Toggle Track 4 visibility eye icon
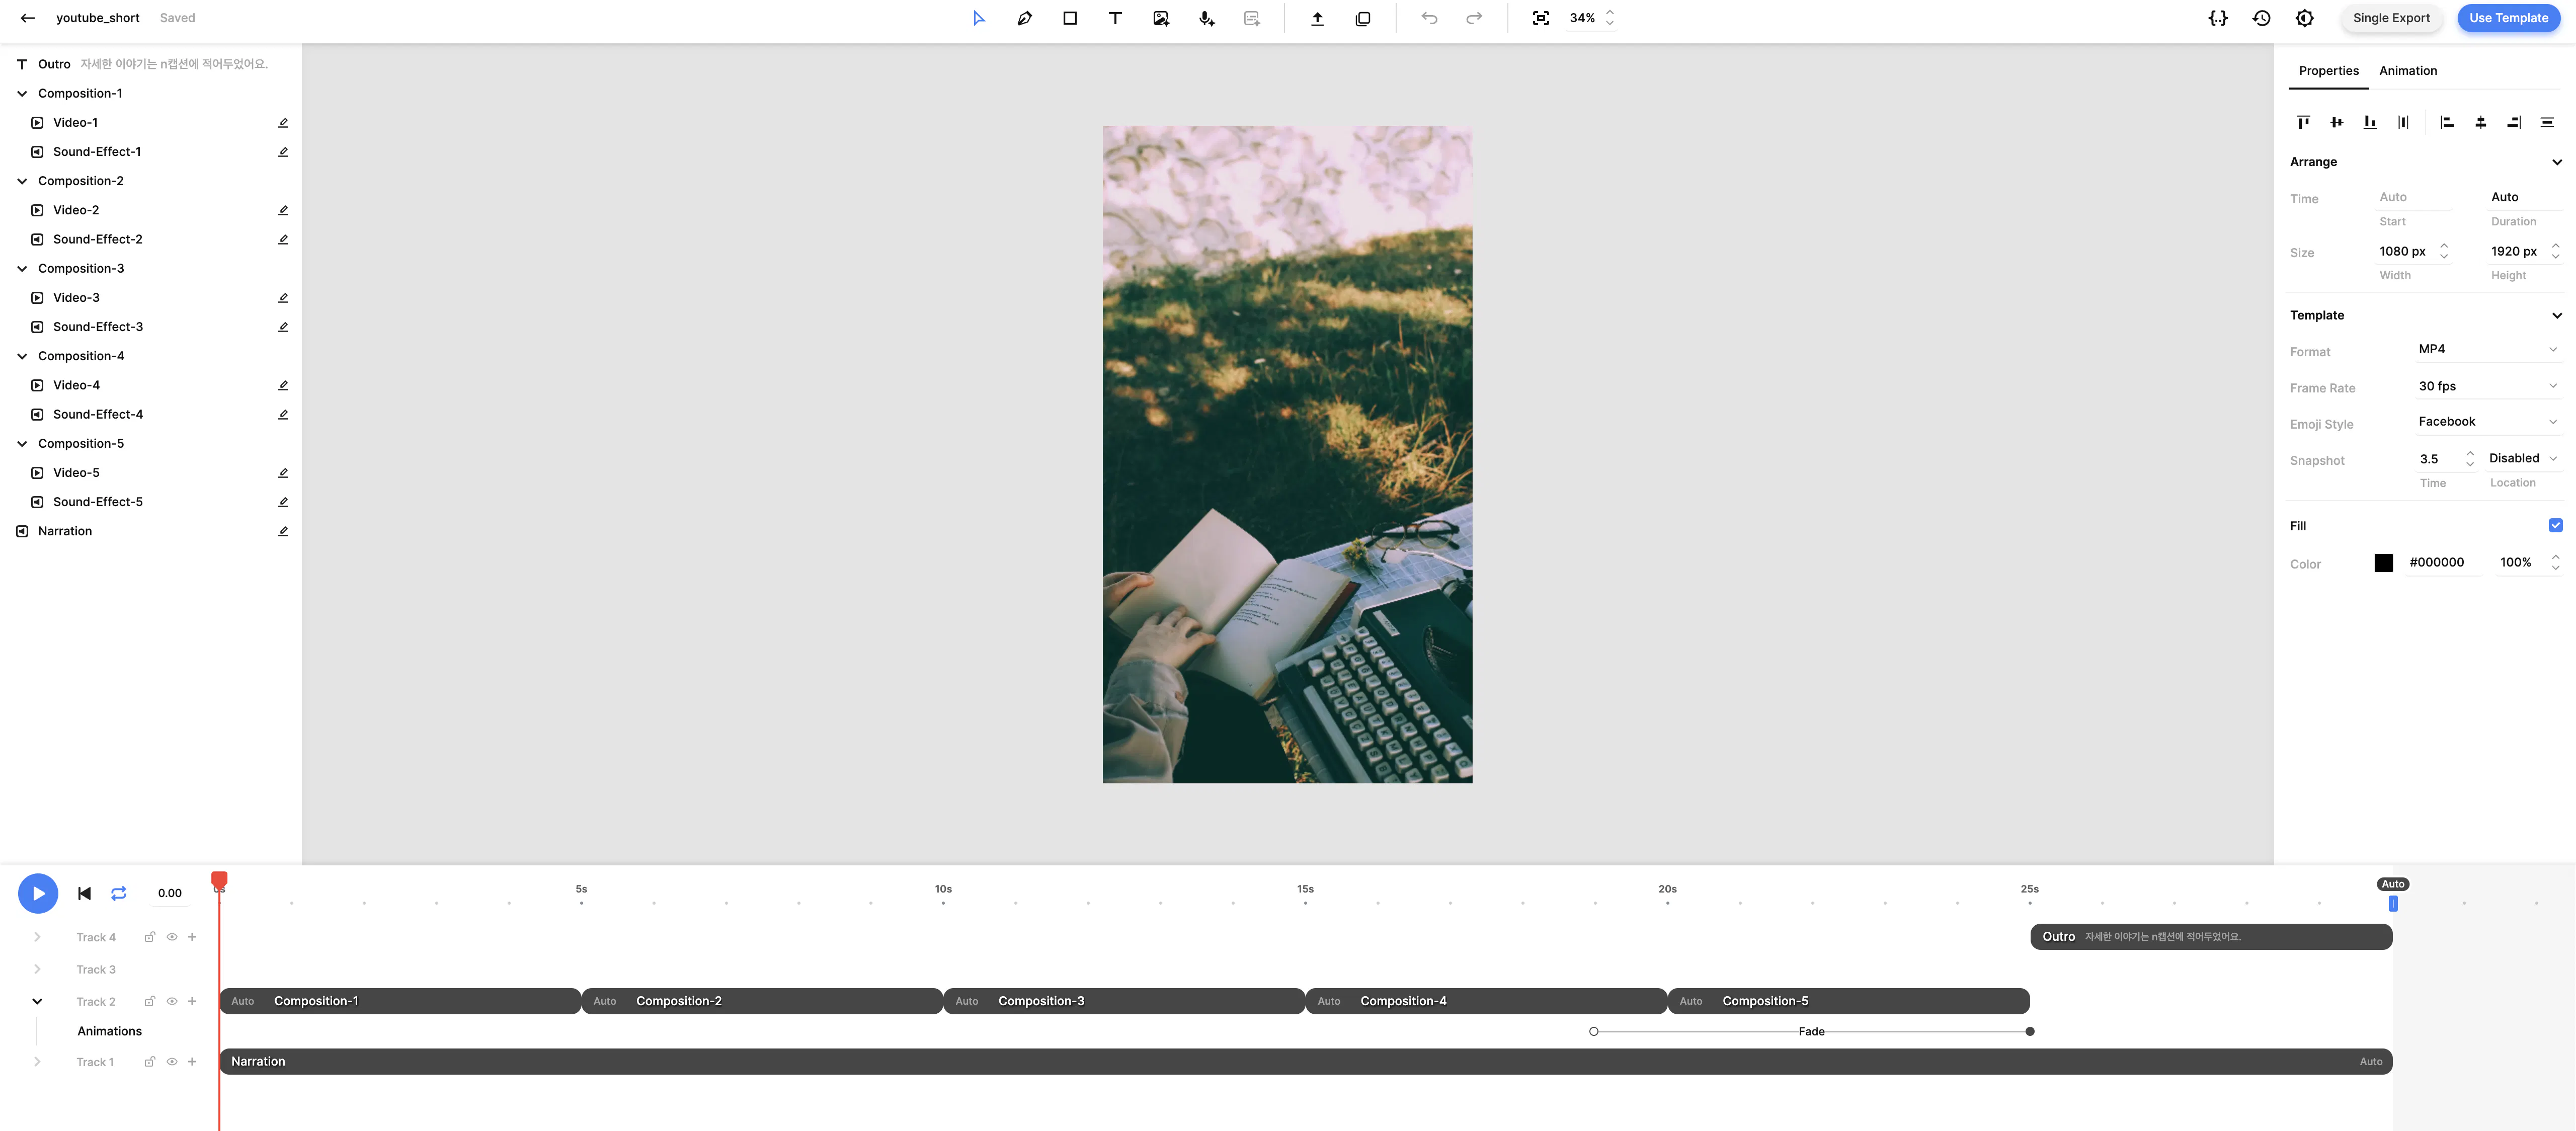Screen dimensions: 2576x1131 tap(172, 937)
